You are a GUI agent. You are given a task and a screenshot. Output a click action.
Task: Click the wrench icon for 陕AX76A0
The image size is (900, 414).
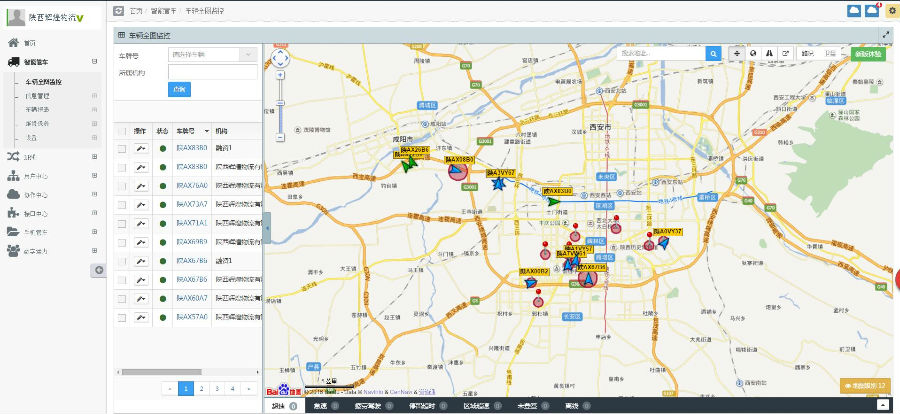(141, 186)
